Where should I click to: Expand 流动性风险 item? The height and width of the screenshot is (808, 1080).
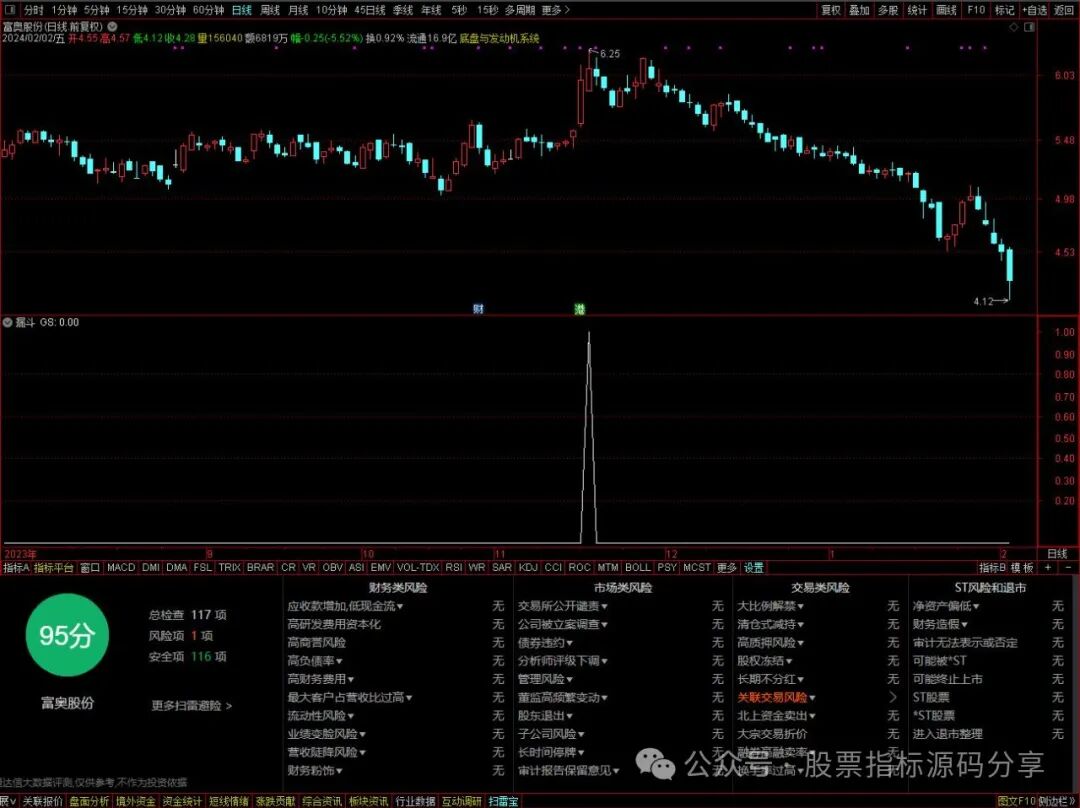point(320,716)
